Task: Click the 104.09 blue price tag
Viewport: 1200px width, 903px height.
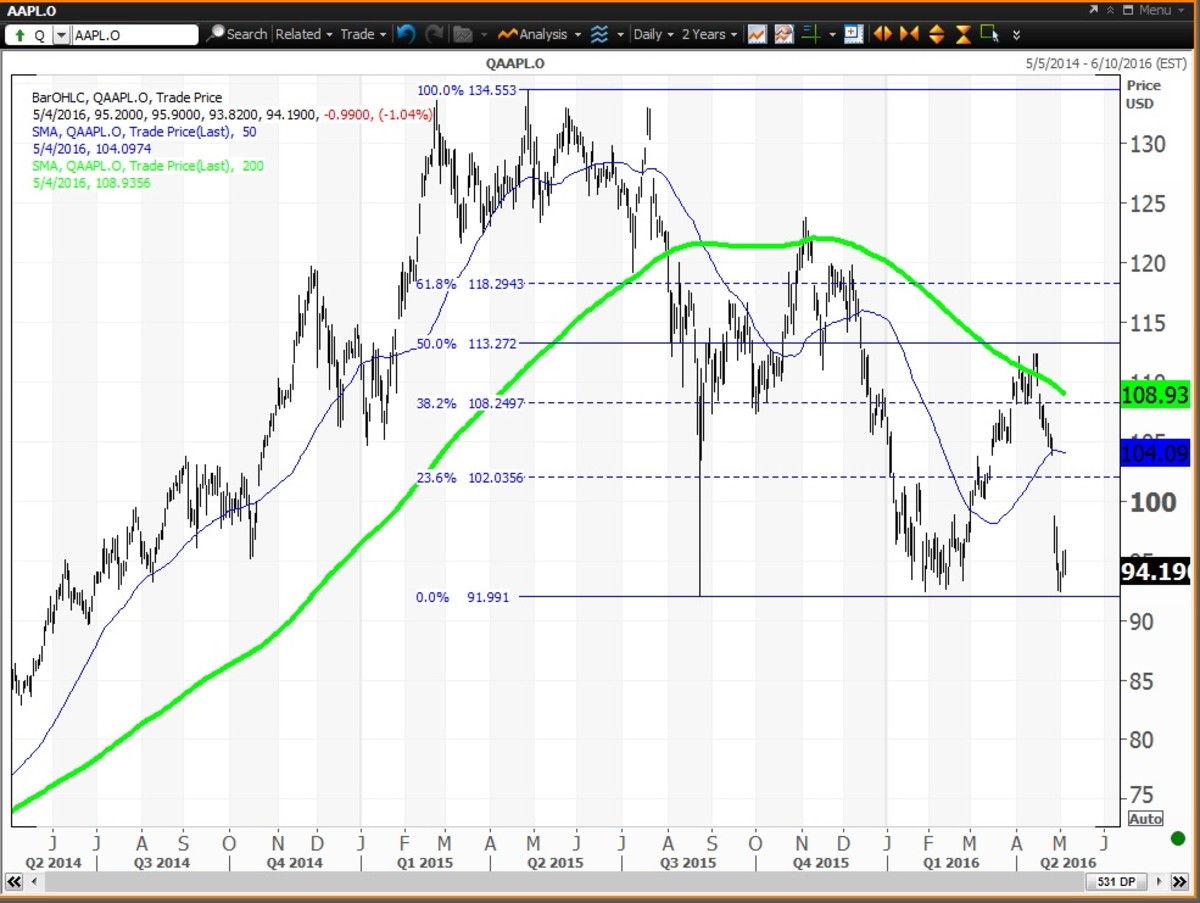Action: click(x=1156, y=455)
